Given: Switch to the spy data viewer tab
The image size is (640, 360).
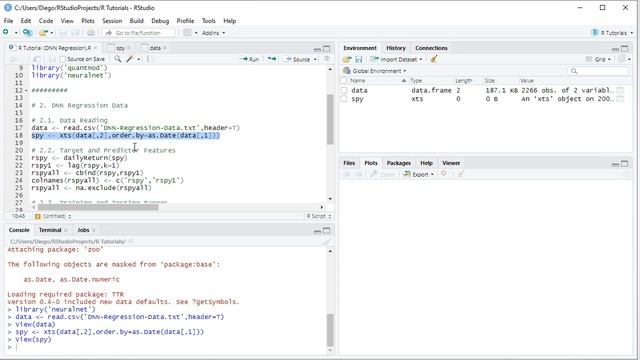Looking at the screenshot, I should pyautogui.click(x=120, y=48).
